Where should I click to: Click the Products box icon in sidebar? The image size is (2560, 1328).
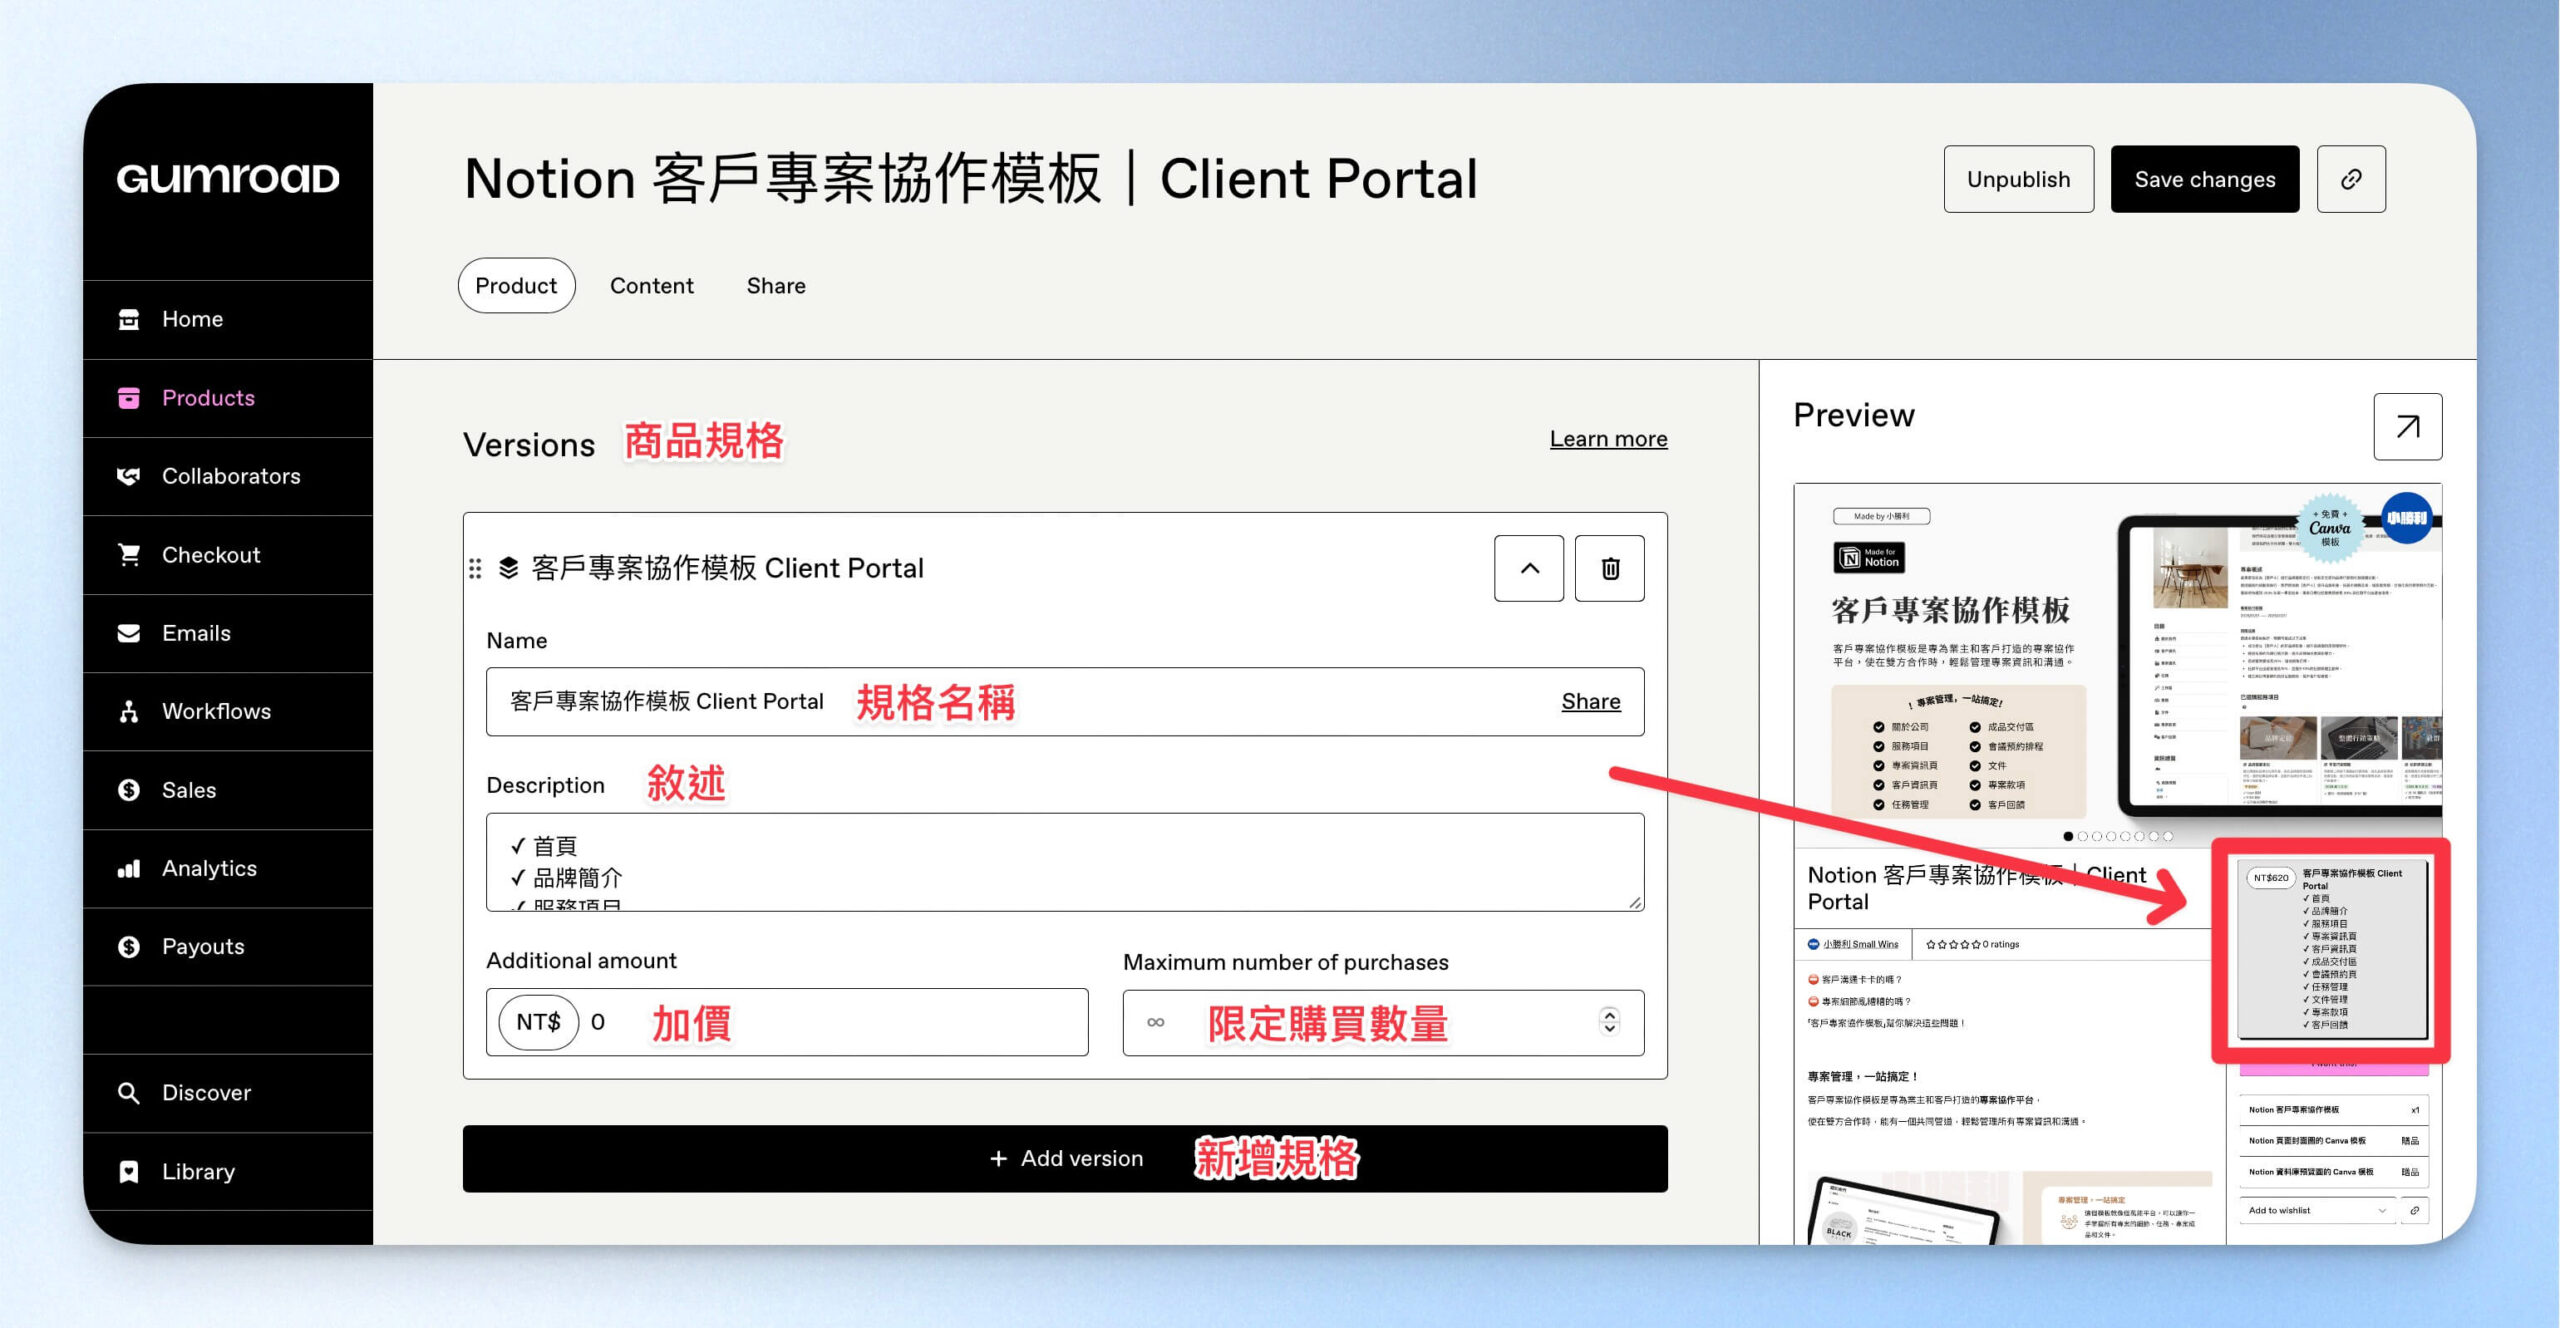[x=129, y=398]
